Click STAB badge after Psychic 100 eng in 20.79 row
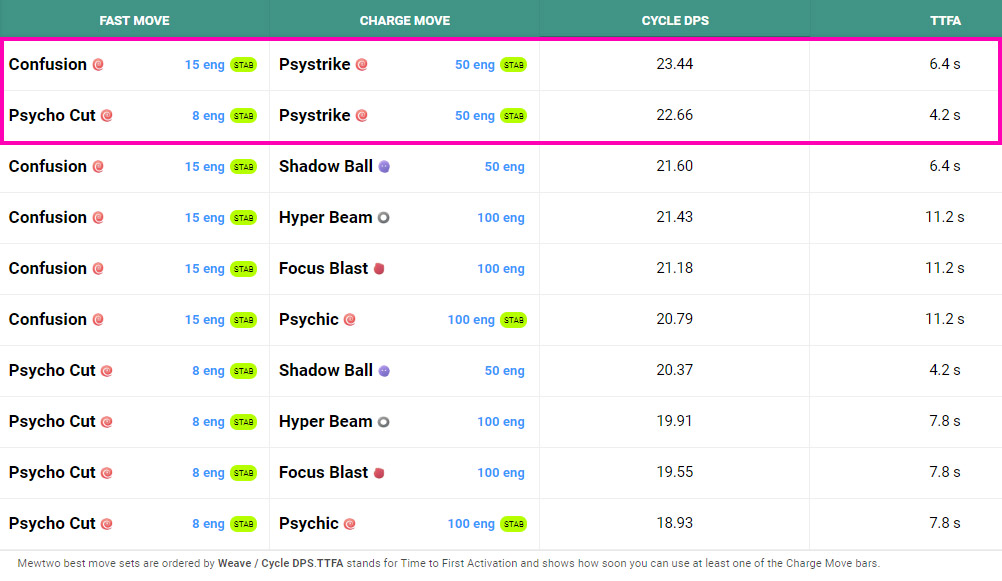Viewport: 1002px width, 581px height. tap(514, 320)
